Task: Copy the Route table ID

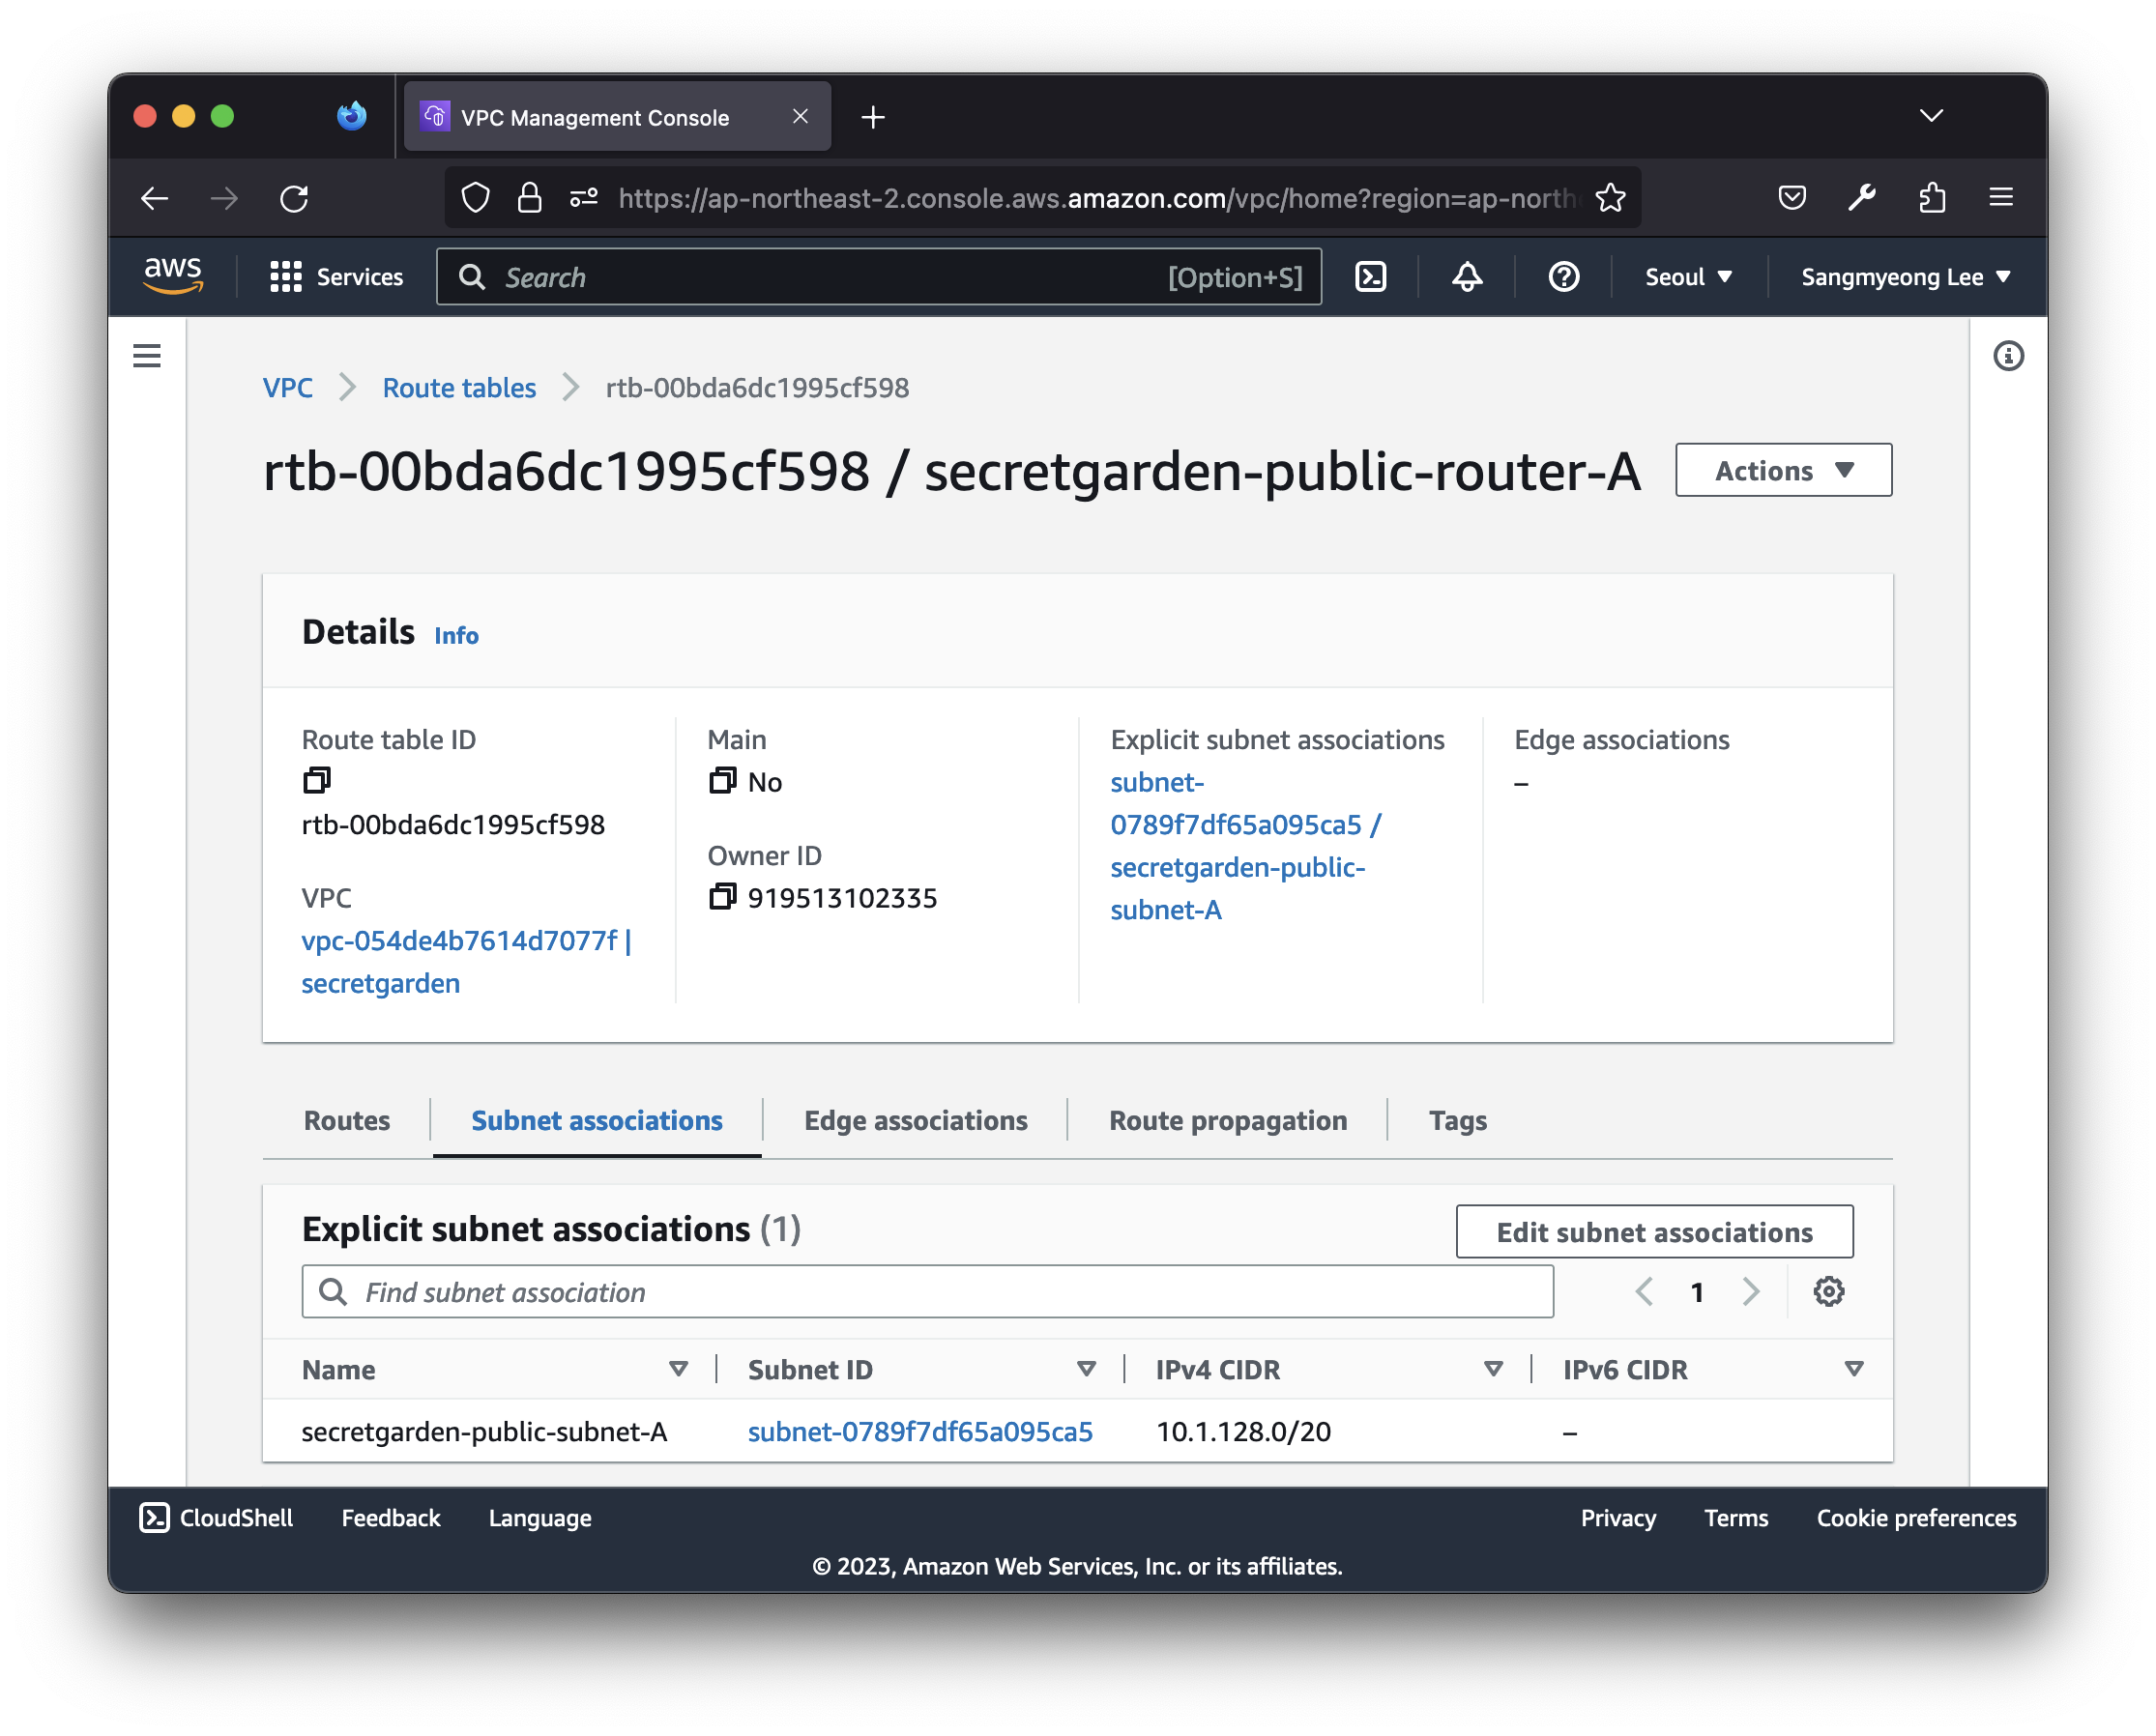Action: (317, 780)
